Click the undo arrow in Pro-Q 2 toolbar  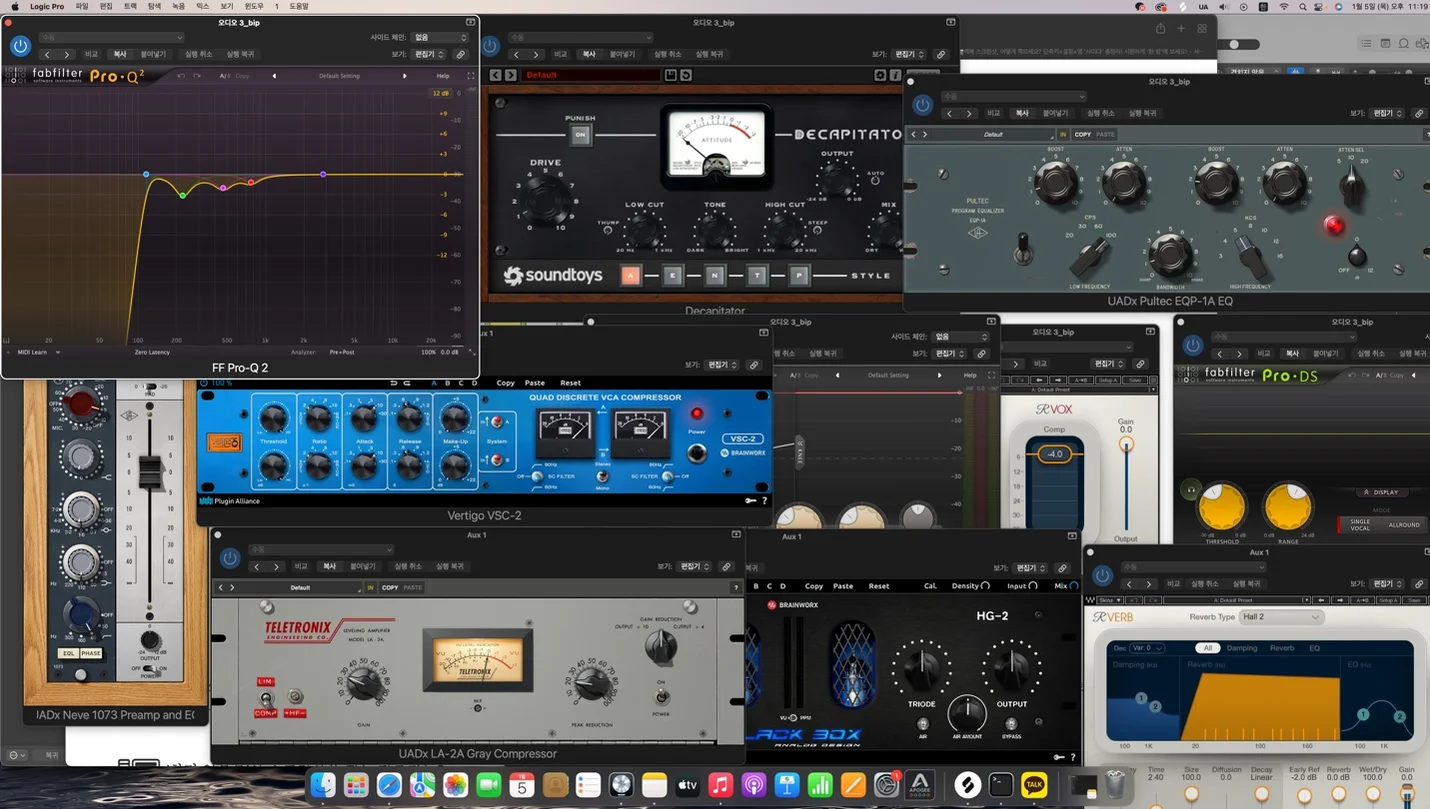(181, 76)
